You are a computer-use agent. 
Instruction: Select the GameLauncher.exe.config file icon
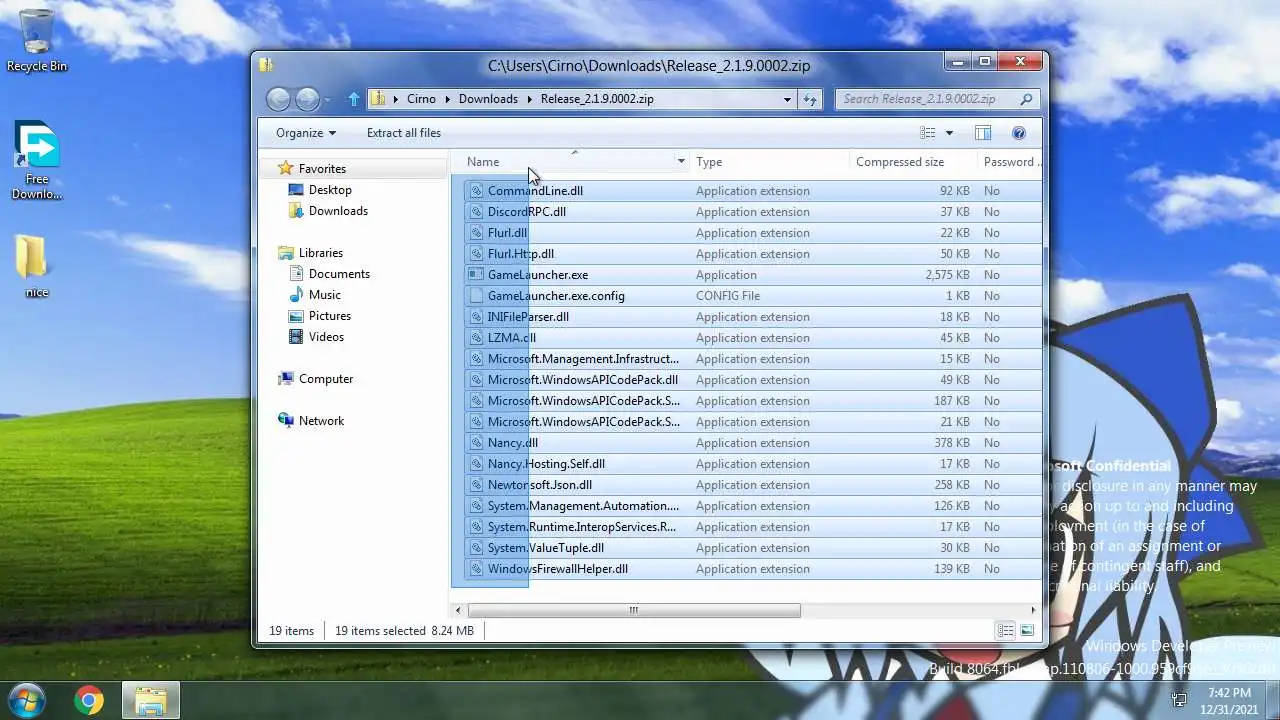[477, 296]
